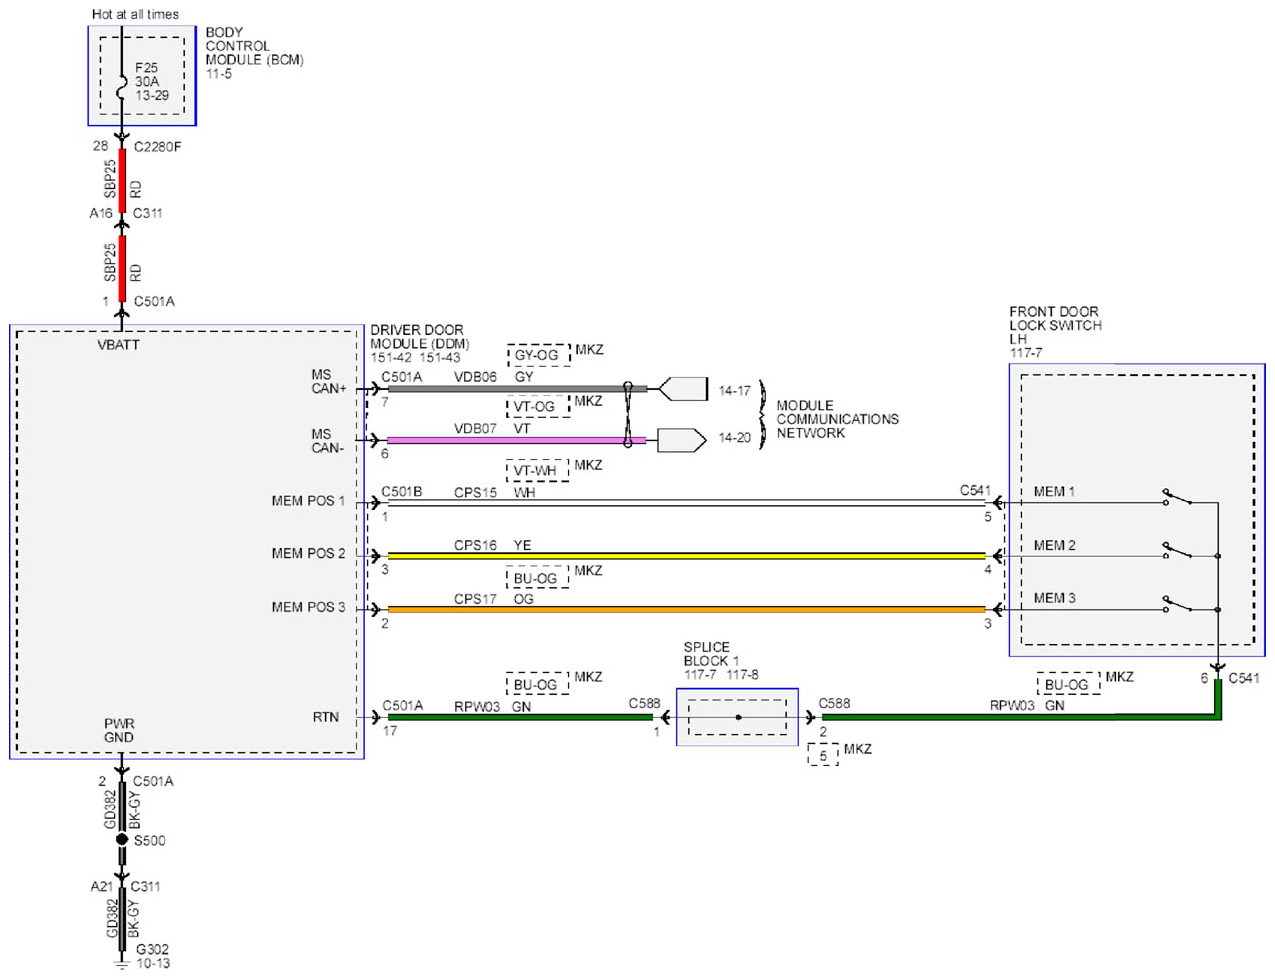The image size is (1275, 979).
Task: Open page reference 11-5 under BCM
Action: point(219,74)
